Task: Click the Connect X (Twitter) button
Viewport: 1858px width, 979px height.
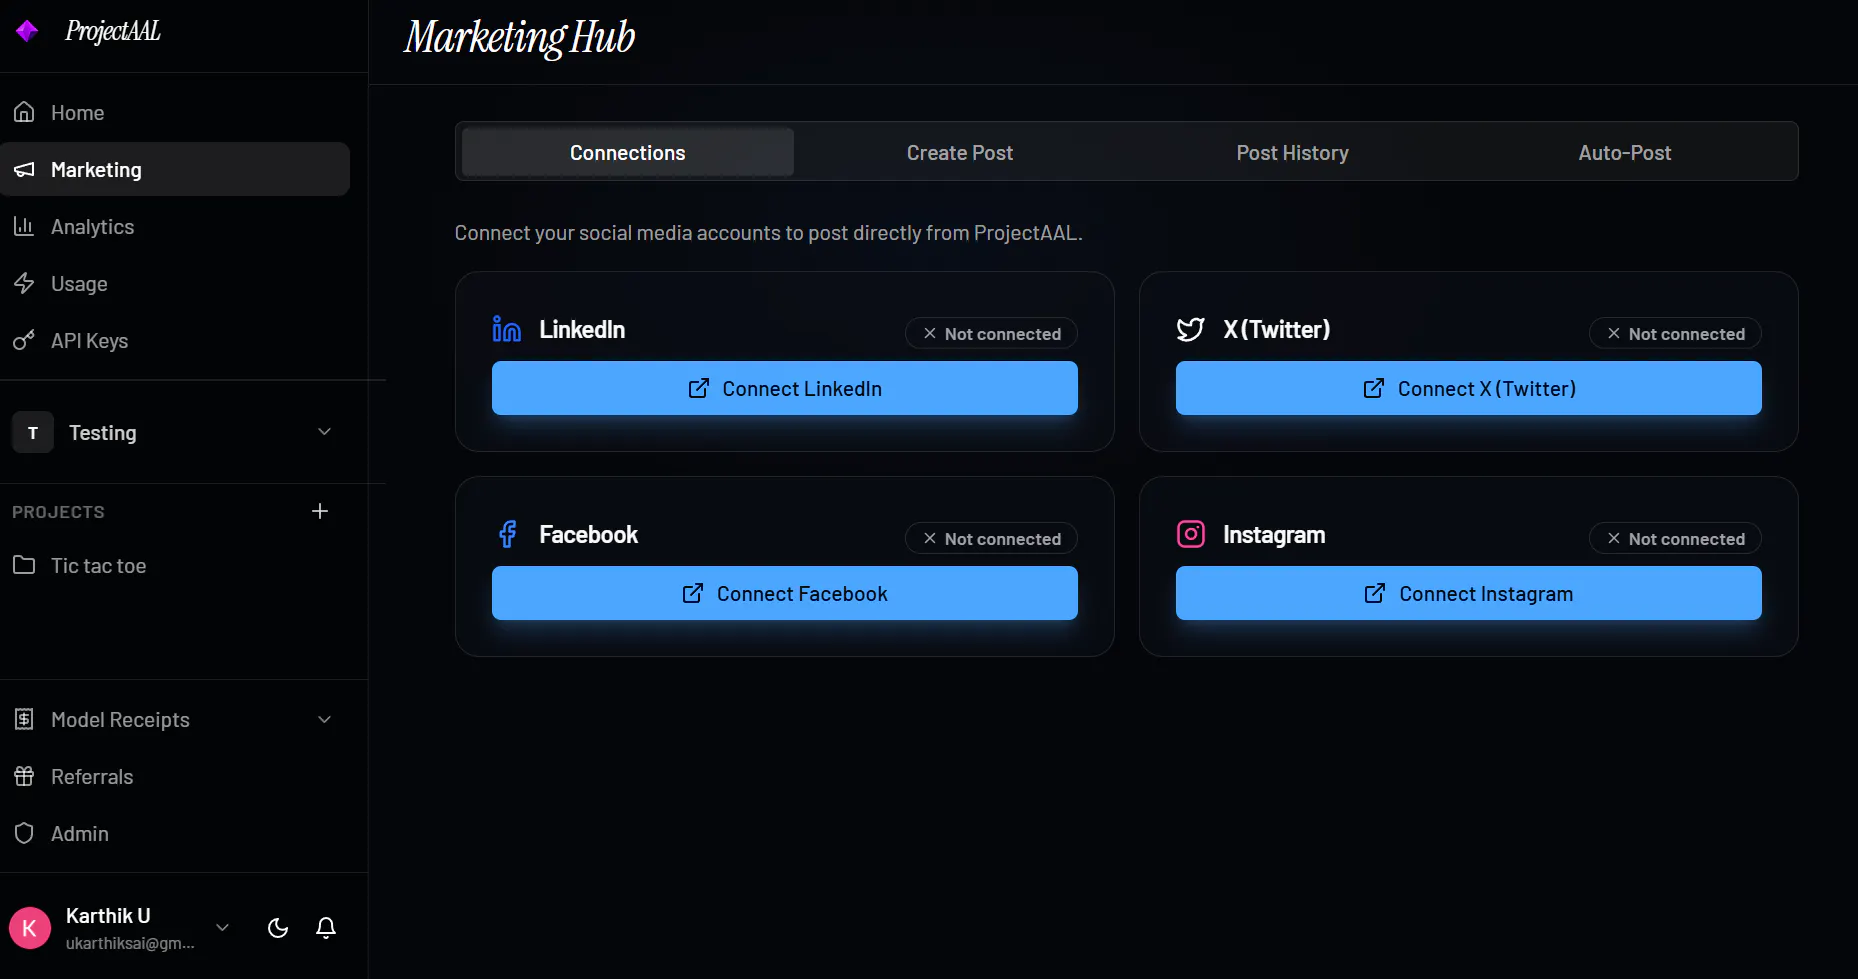Action: click(1469, 388)
